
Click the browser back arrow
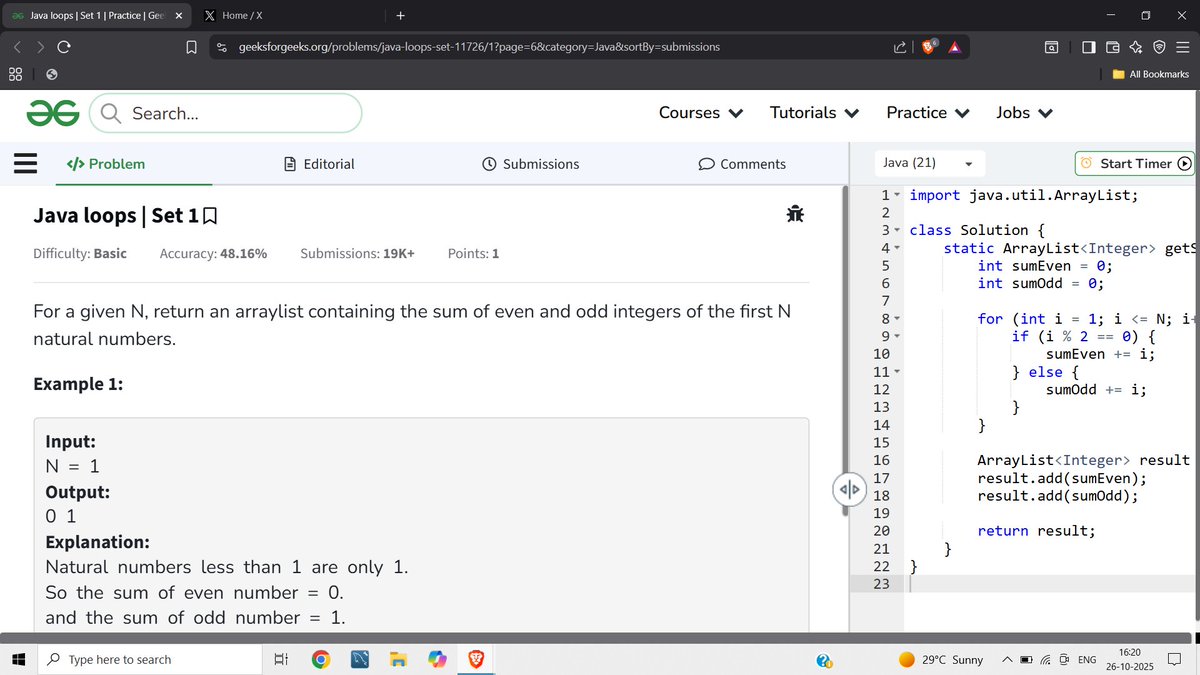click(18, 46)
